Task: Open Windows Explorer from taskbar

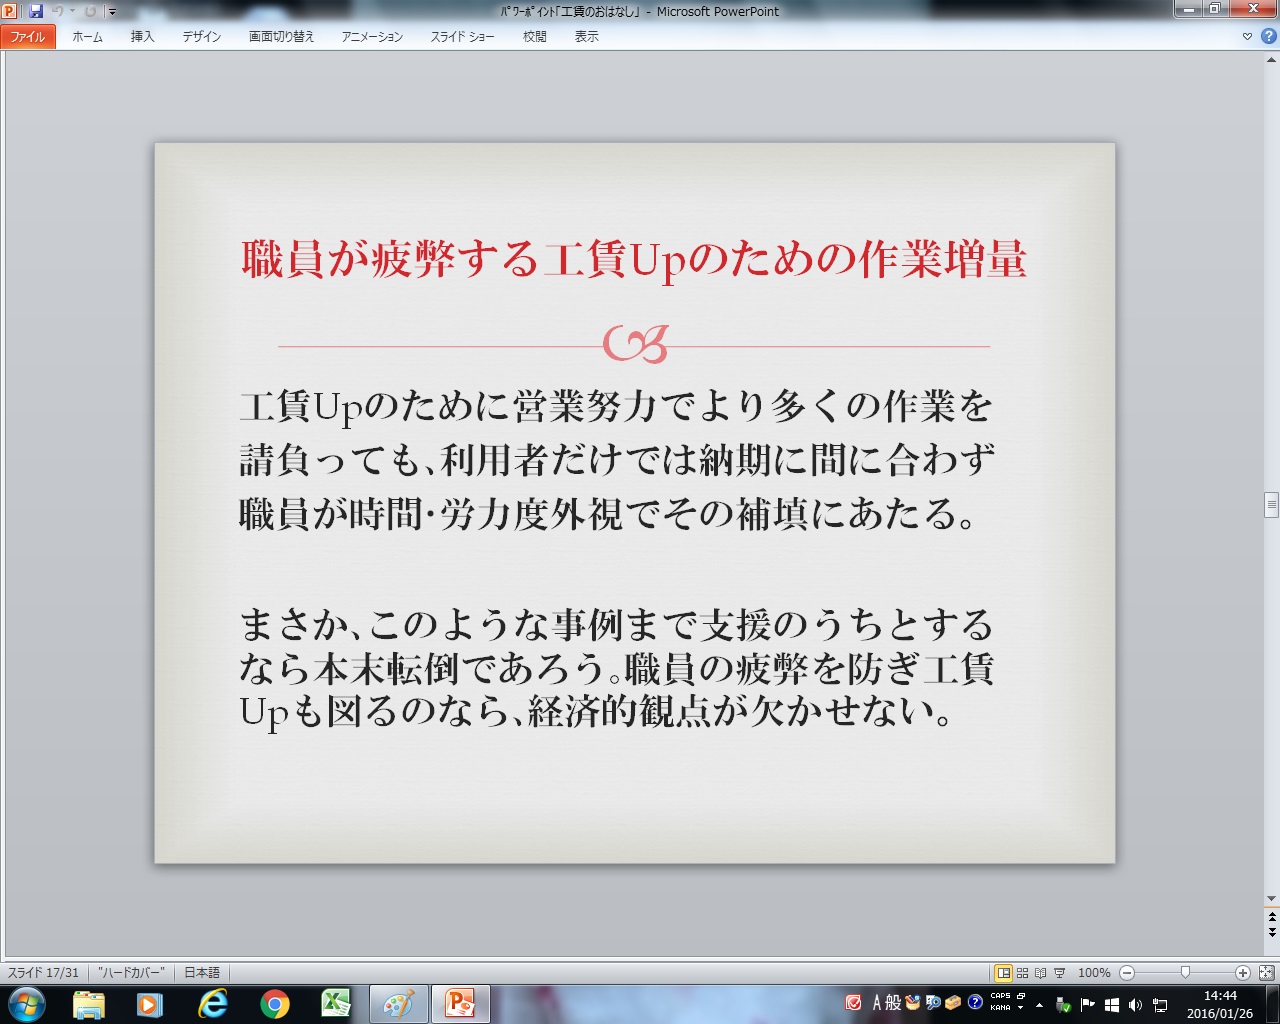Action: pos(89,1004)
